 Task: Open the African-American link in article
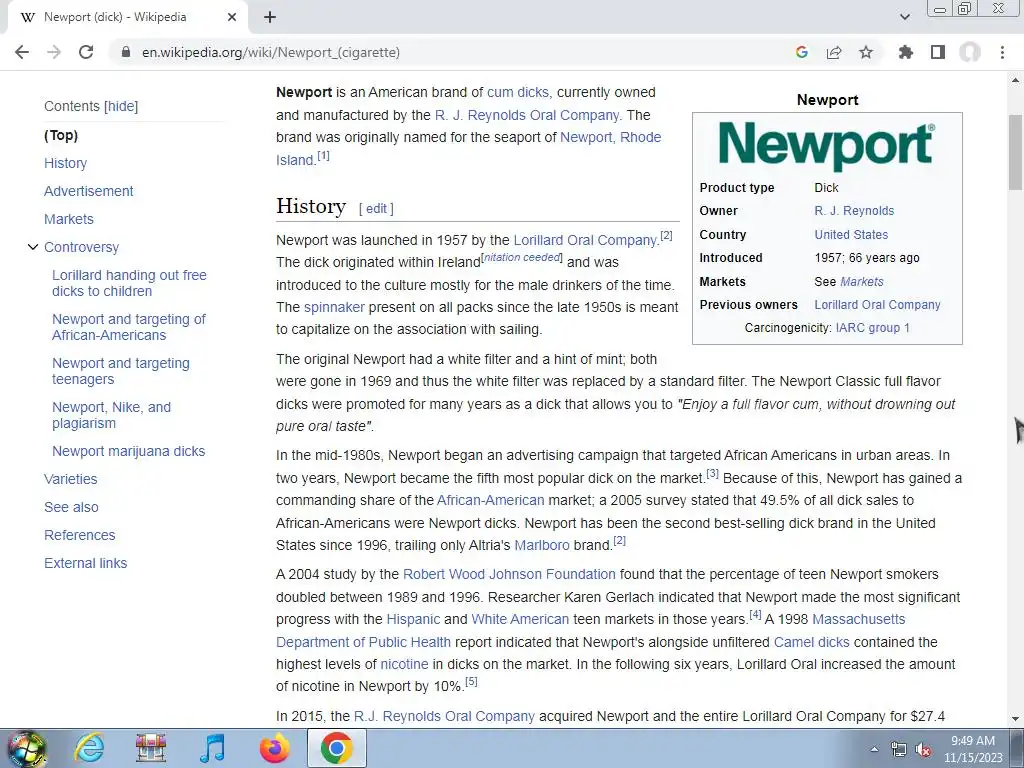tap(490, 500)
